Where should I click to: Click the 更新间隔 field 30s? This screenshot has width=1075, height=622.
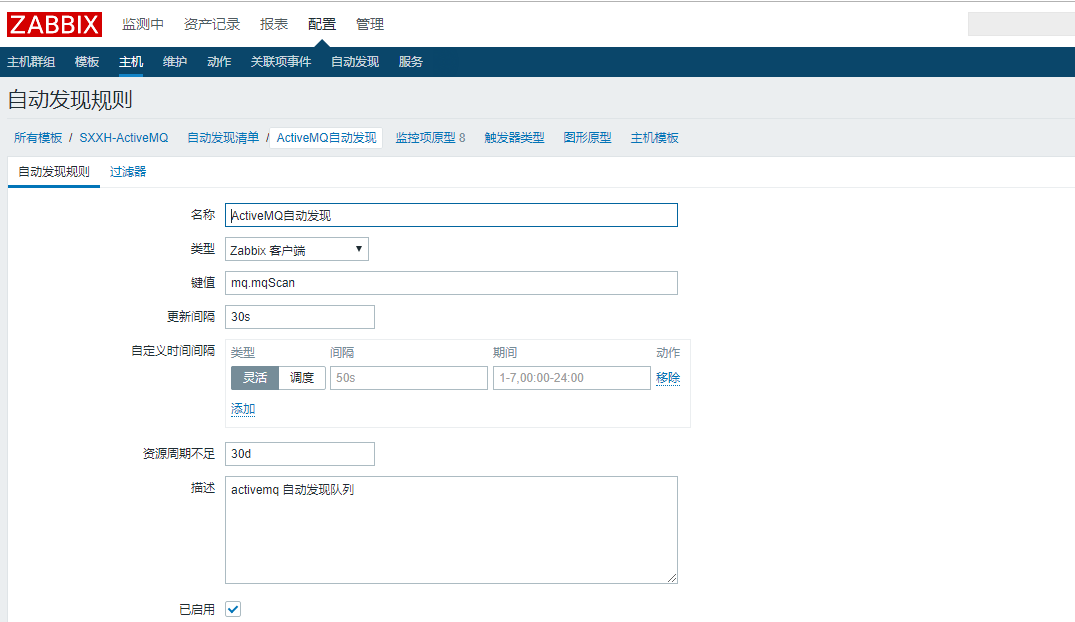[x=300, y=317]
